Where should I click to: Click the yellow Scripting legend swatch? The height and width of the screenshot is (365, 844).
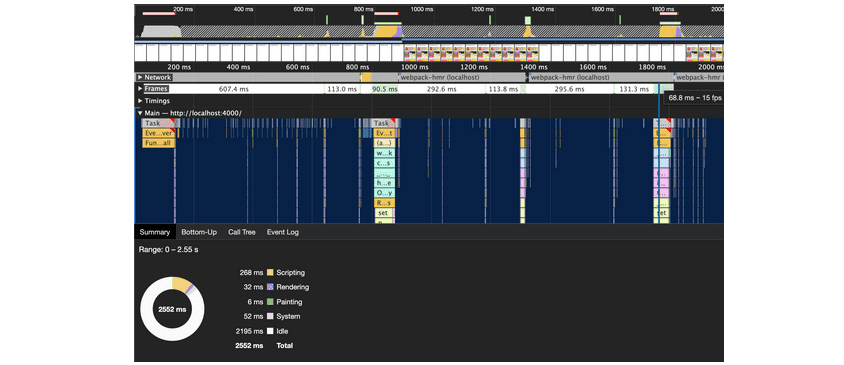click(271, 272)
